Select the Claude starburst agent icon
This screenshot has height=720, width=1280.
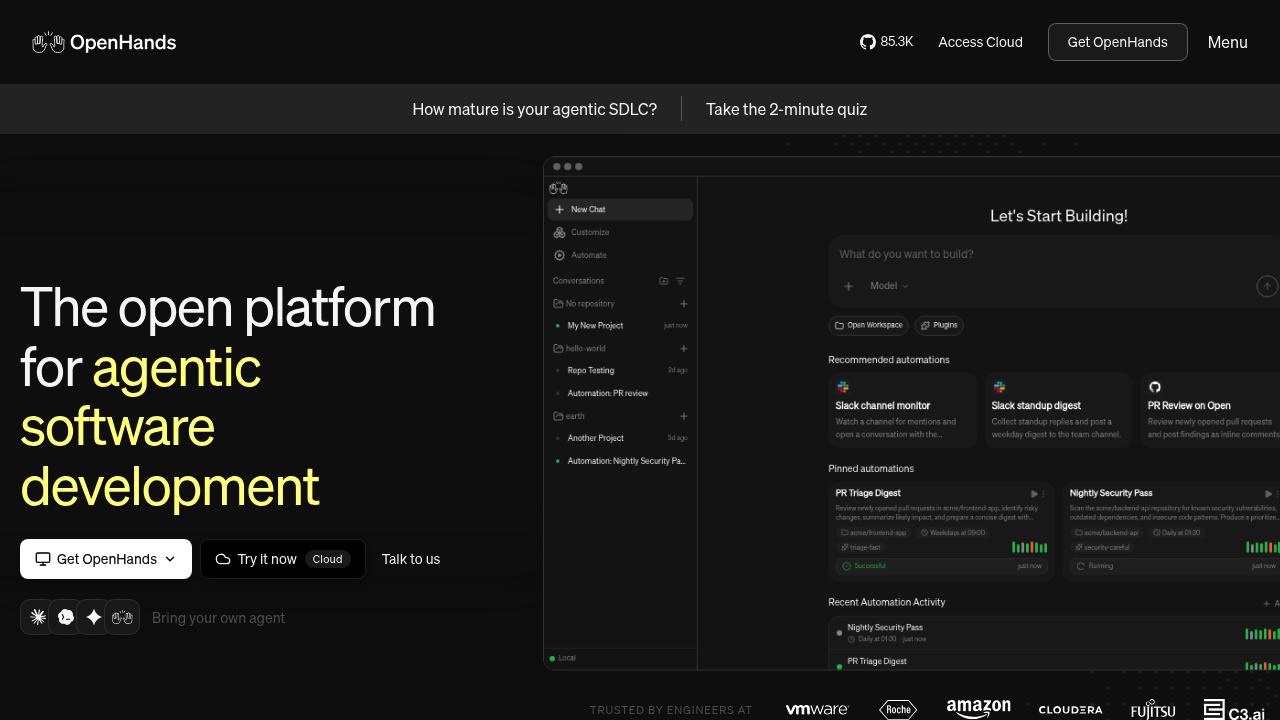38,617
